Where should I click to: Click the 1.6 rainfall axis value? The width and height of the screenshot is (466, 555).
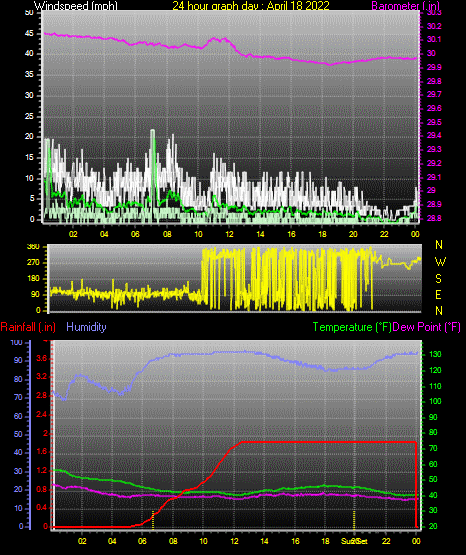point(41,452)
